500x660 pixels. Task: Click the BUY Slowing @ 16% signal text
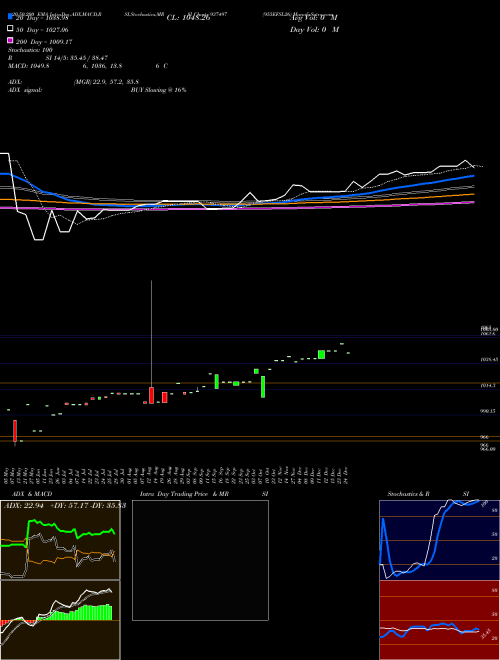point(158,90)
